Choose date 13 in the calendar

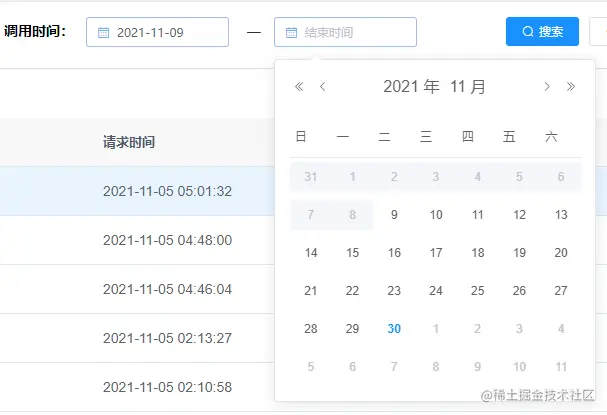coord(561,215)
